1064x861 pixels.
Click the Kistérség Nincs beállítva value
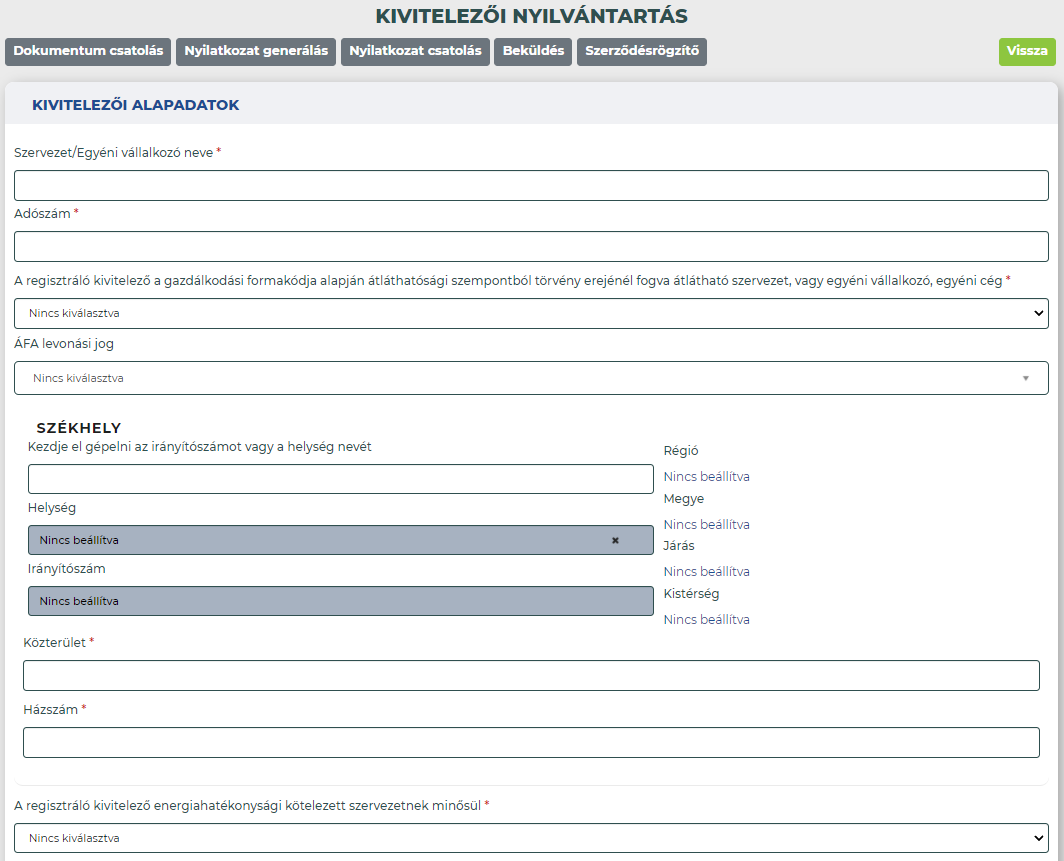[x=706, y=619]
